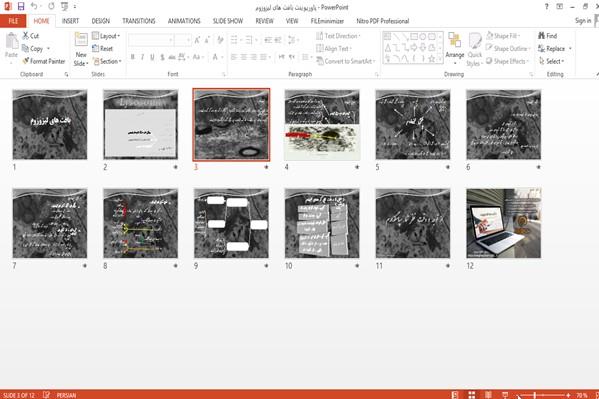Open Shape Effects menu

[508, 61]
